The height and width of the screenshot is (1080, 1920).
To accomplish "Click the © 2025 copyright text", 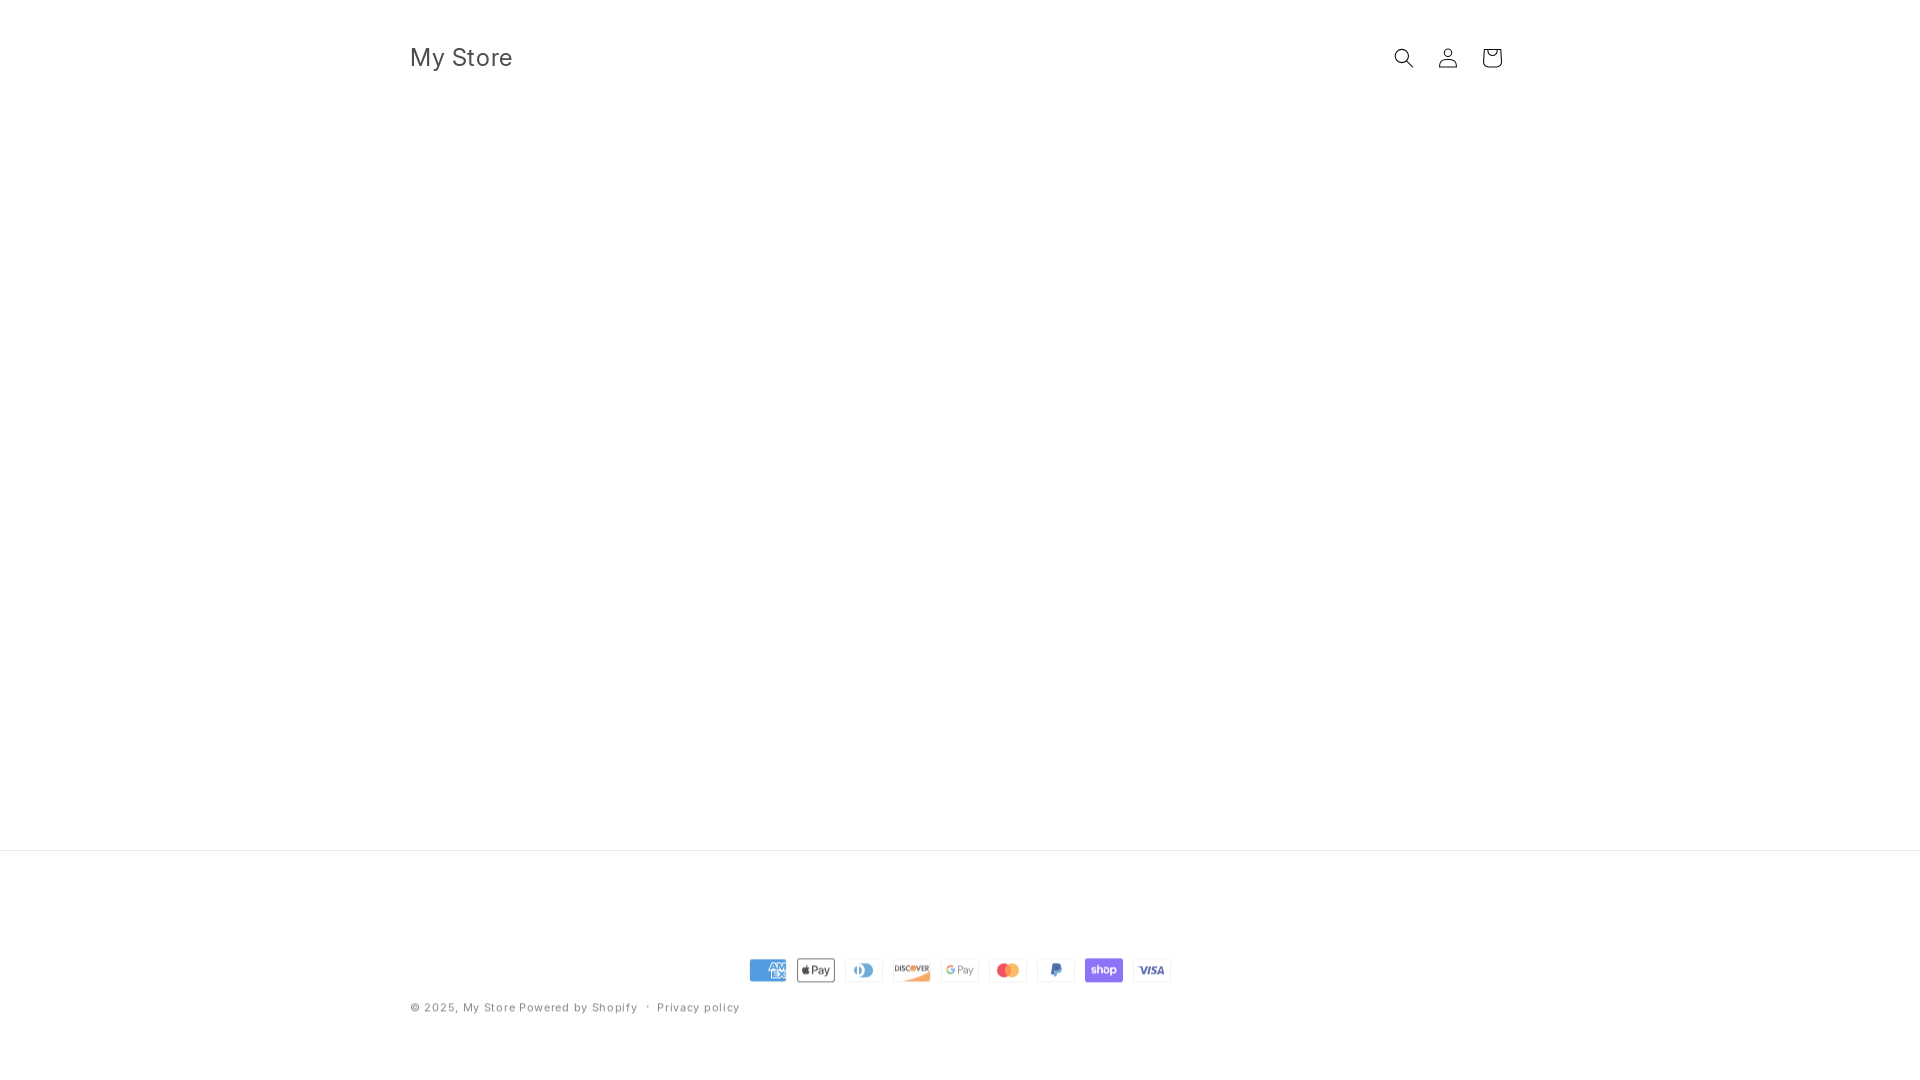I will pyautogui.click(x=434, y=1007).
